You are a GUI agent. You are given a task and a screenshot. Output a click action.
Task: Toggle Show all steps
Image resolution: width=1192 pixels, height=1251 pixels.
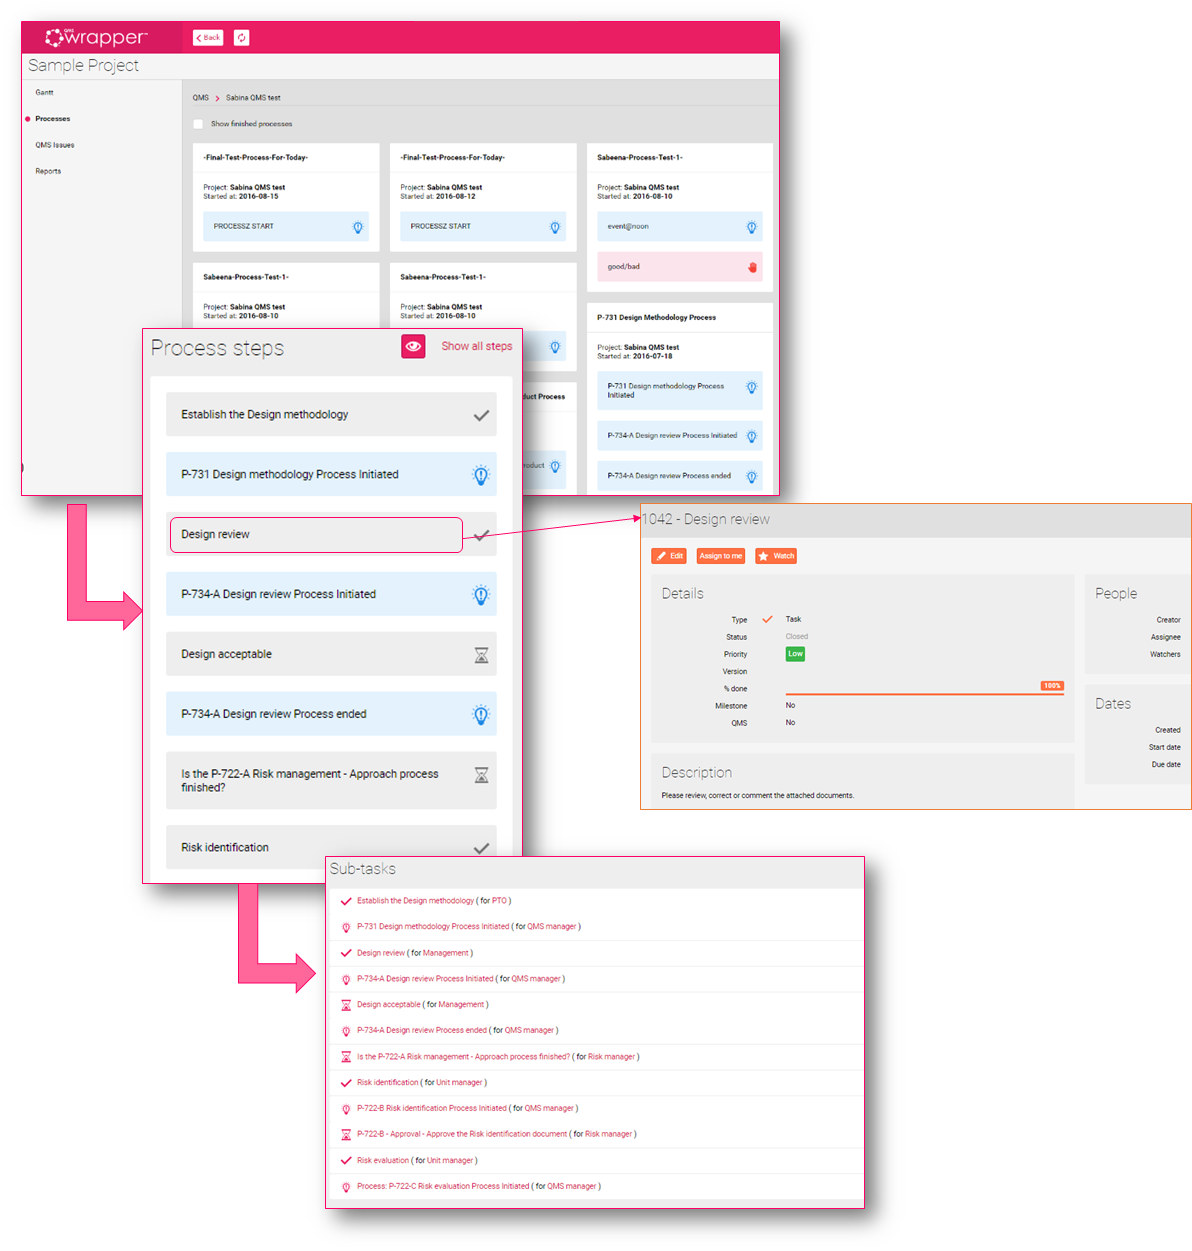476,346
